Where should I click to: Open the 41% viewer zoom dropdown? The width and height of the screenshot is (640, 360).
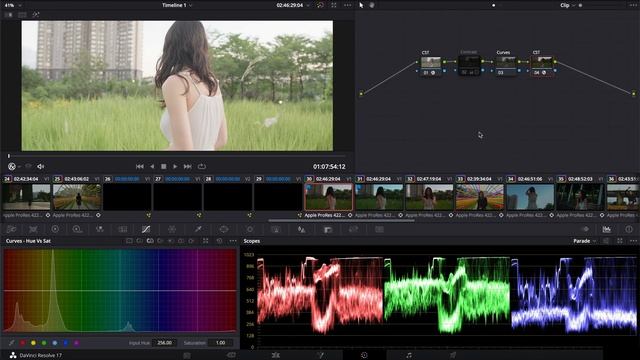[x=13, y=5]
